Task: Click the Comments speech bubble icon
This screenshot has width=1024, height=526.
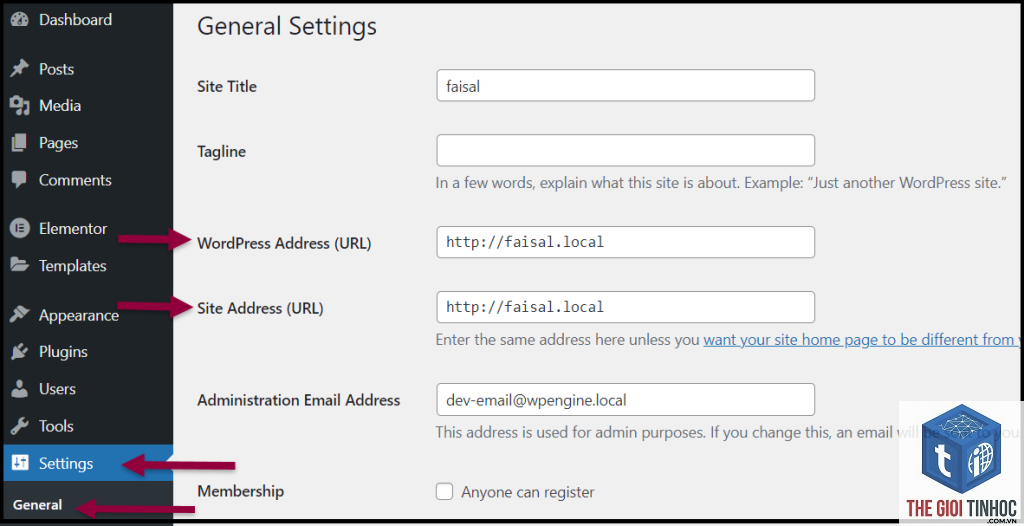Action: click(x=20, y=180)
